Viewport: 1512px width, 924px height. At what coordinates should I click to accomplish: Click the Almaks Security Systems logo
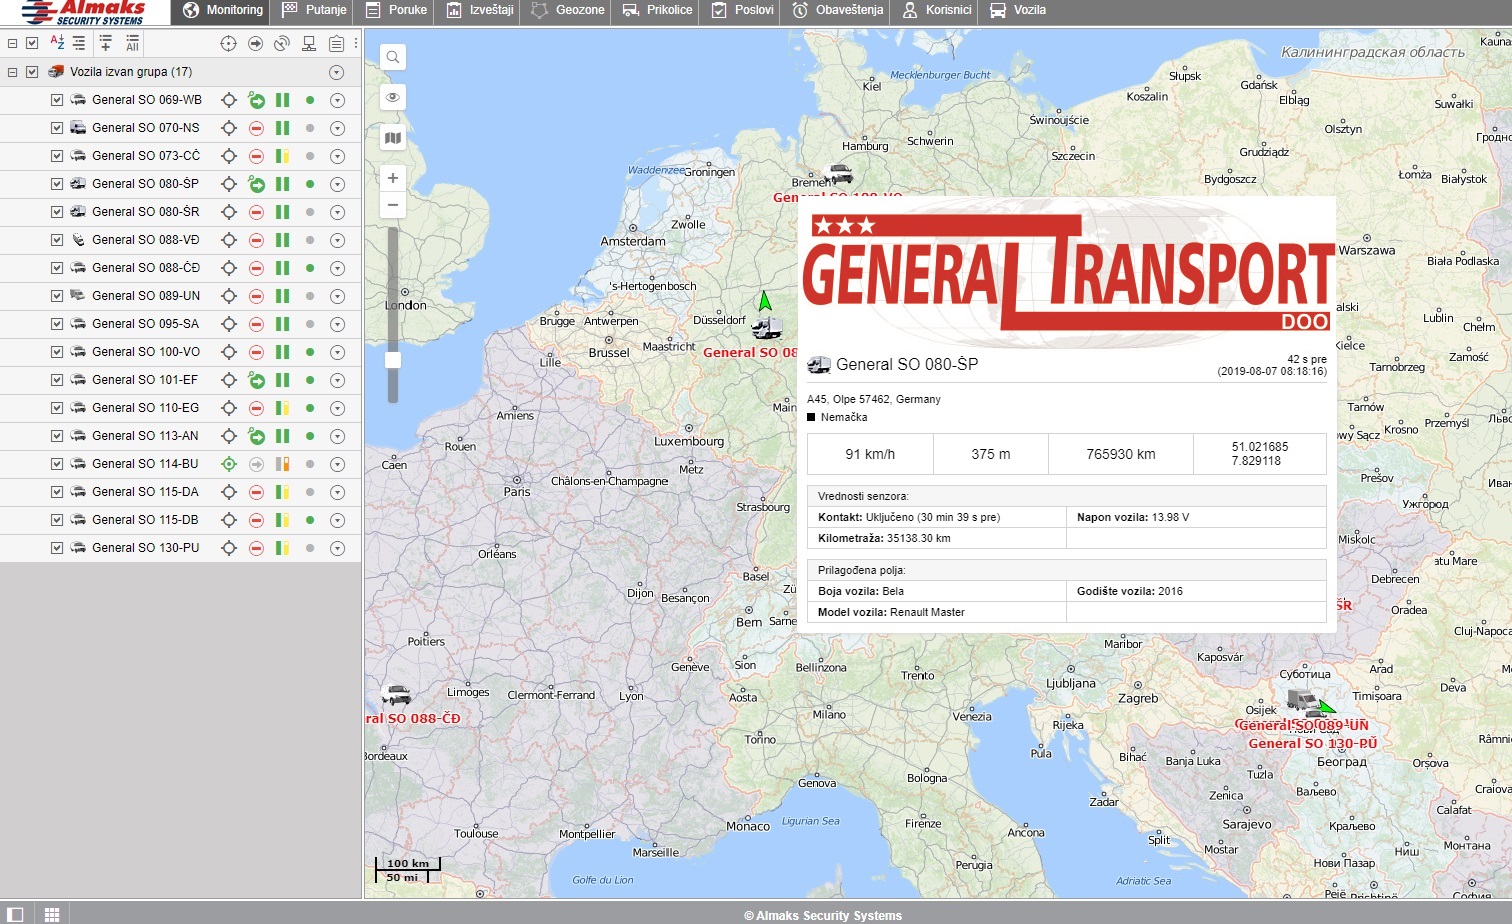click(83, 12)
